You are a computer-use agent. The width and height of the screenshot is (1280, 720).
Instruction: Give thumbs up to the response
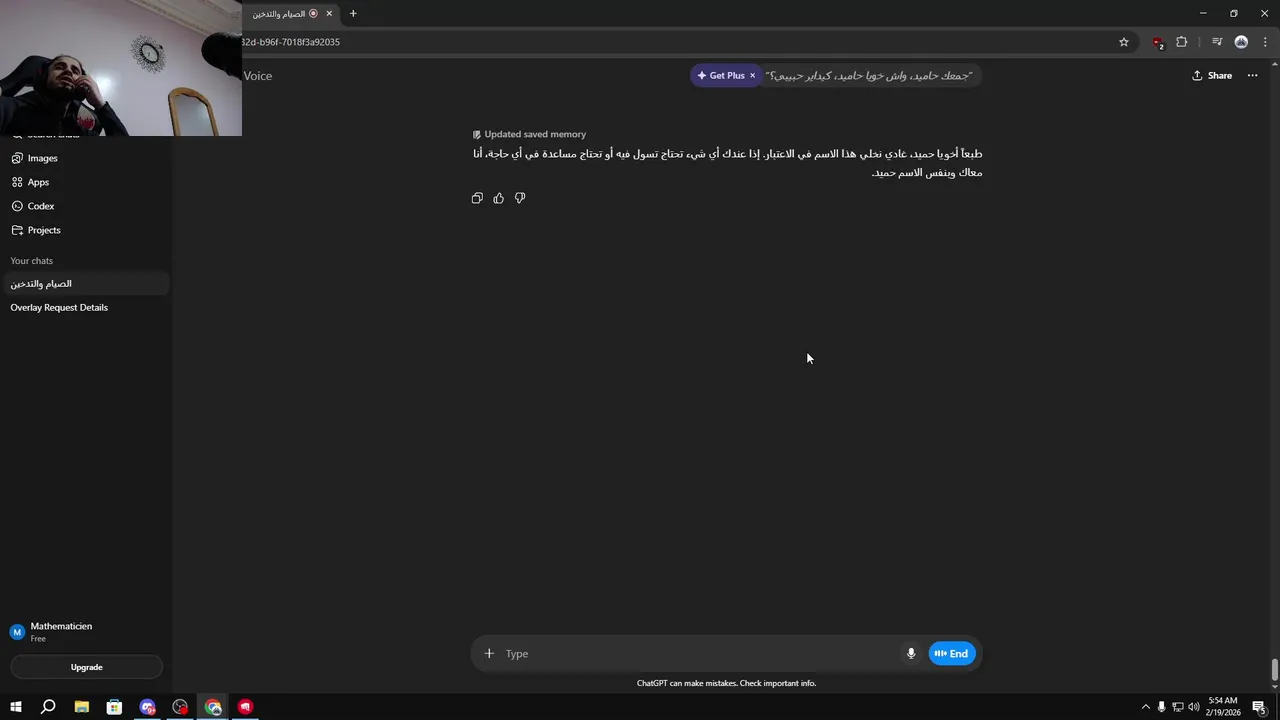pos(499,198)
